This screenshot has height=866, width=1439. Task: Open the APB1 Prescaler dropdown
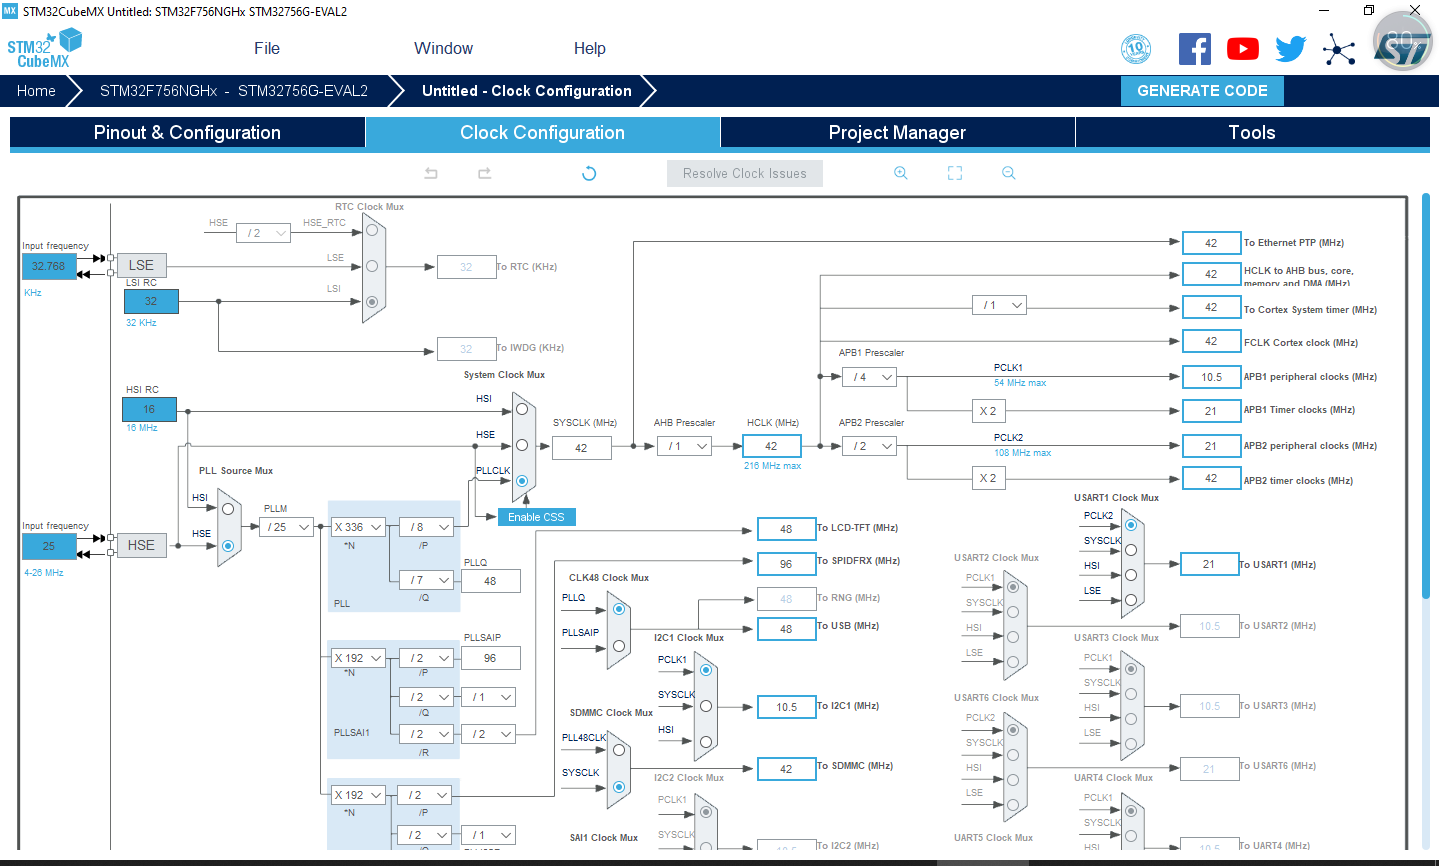[x=870, y=377]
